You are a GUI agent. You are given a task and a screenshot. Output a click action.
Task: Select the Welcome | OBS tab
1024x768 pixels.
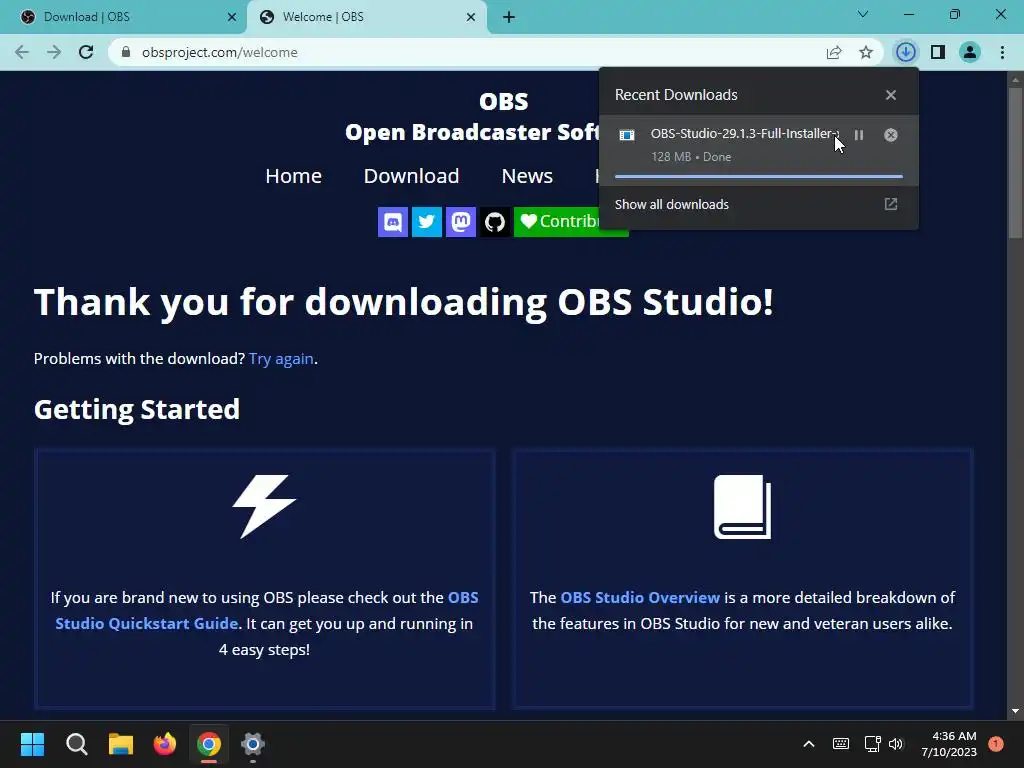coord(366,17)
